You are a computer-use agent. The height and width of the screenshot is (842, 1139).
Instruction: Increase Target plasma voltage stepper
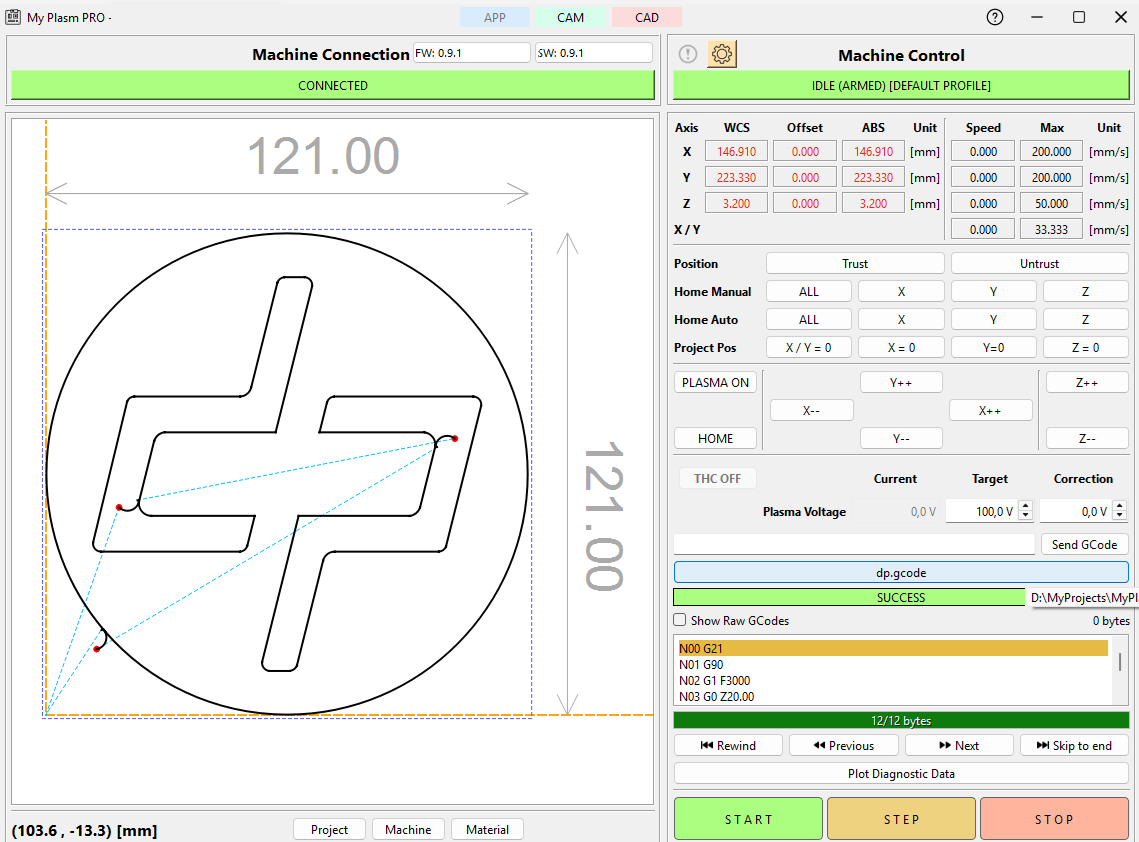coord(1025,506)
